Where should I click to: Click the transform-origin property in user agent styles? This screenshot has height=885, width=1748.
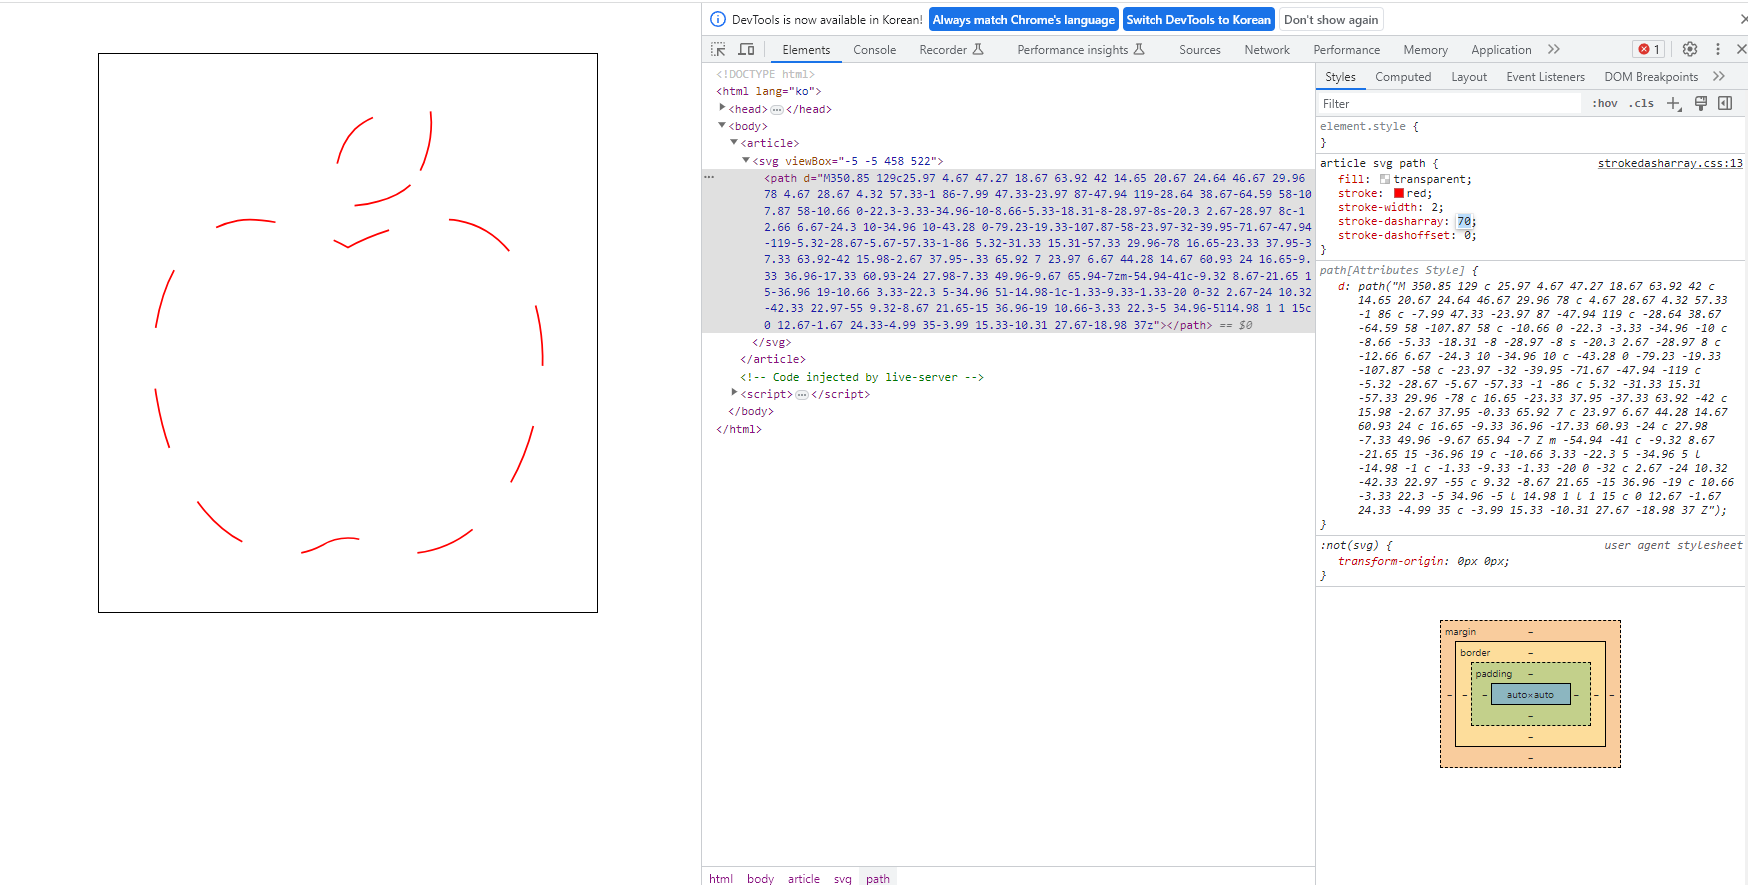click(x=1393, y=561)
